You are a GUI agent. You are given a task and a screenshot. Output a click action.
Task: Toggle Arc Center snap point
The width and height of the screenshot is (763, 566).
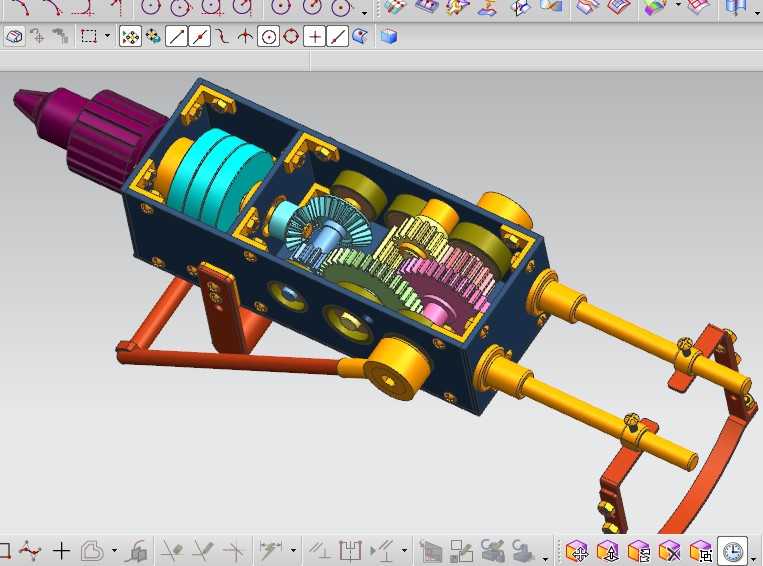point(268,37)
